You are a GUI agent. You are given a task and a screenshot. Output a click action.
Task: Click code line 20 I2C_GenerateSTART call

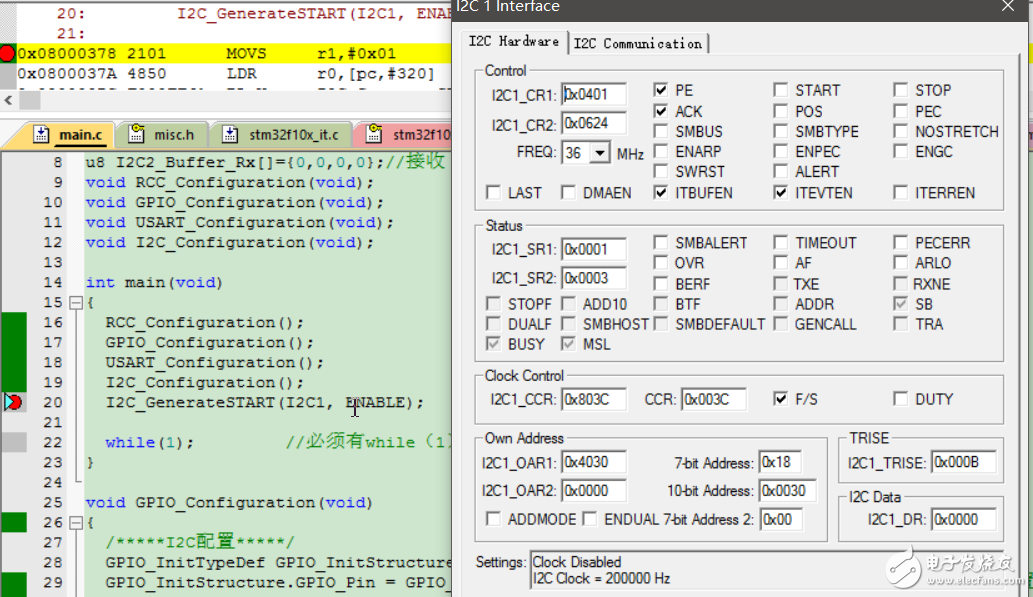(x=264, y=402)
